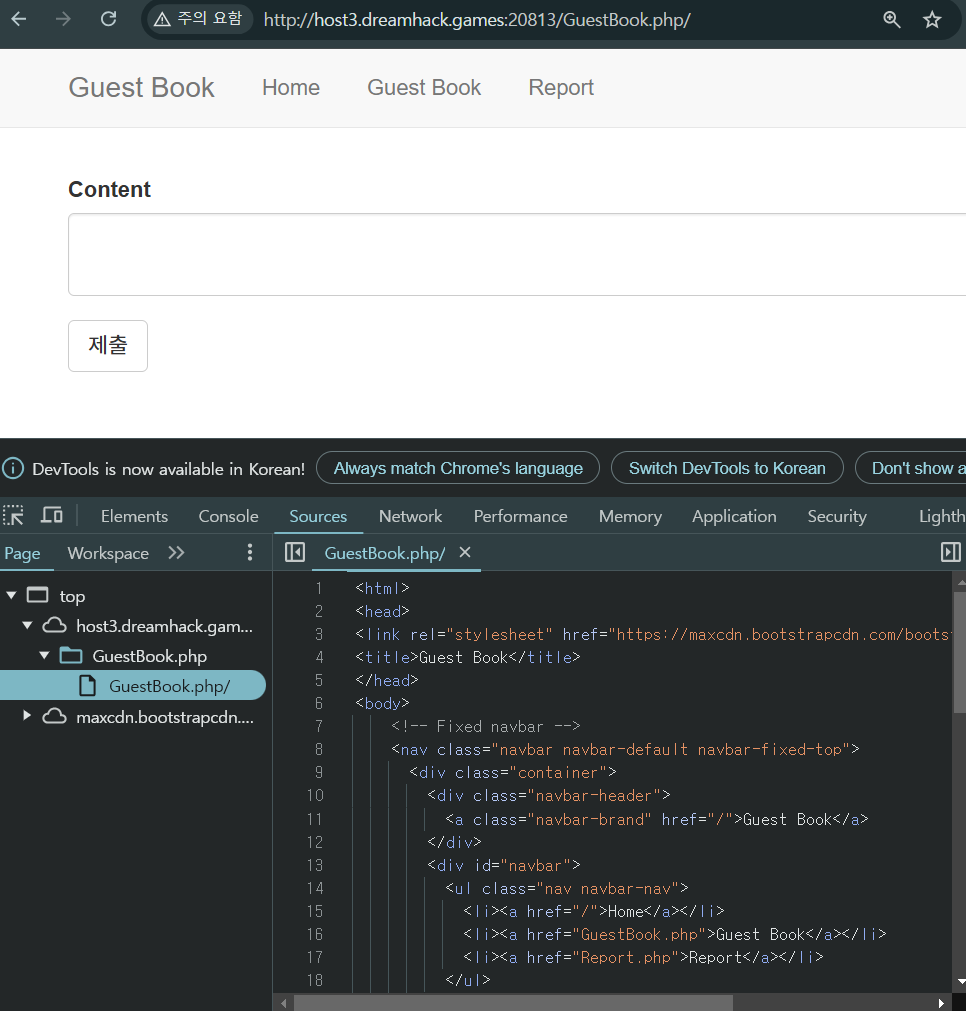Switch to the Console tab

[228, 516]
